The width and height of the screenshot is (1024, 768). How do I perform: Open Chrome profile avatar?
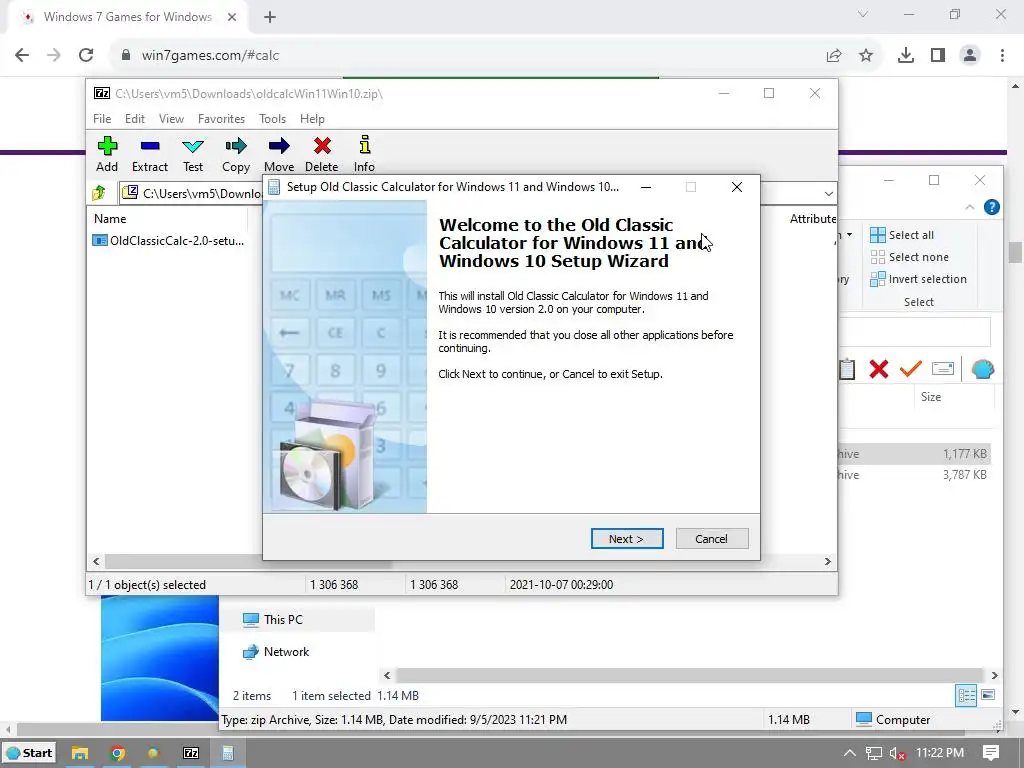(x=970, y=56)
